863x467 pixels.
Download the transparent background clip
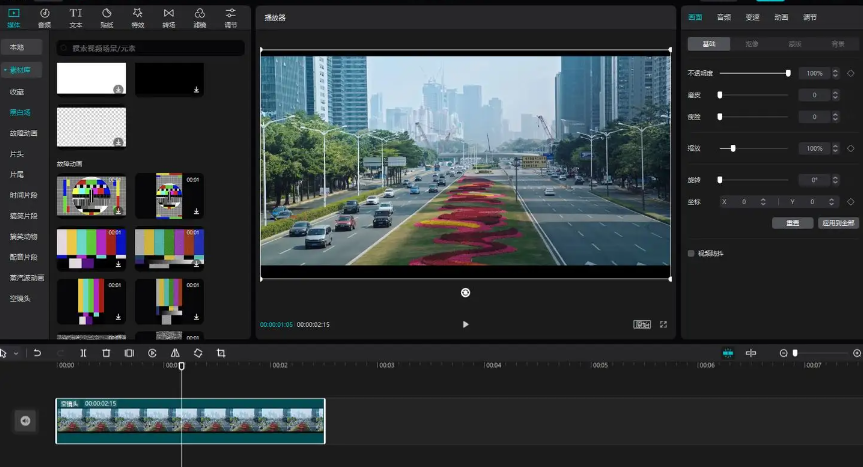(118, 142)
